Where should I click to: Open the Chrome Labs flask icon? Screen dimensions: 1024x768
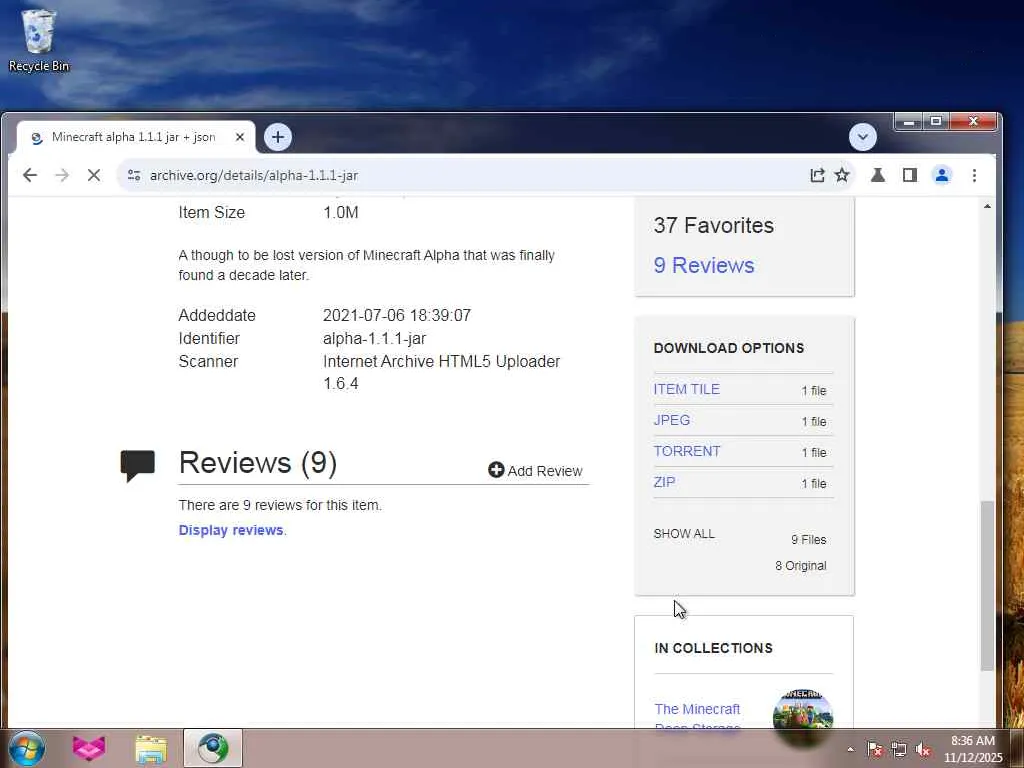pyautogui.click(x=878, y=175)
